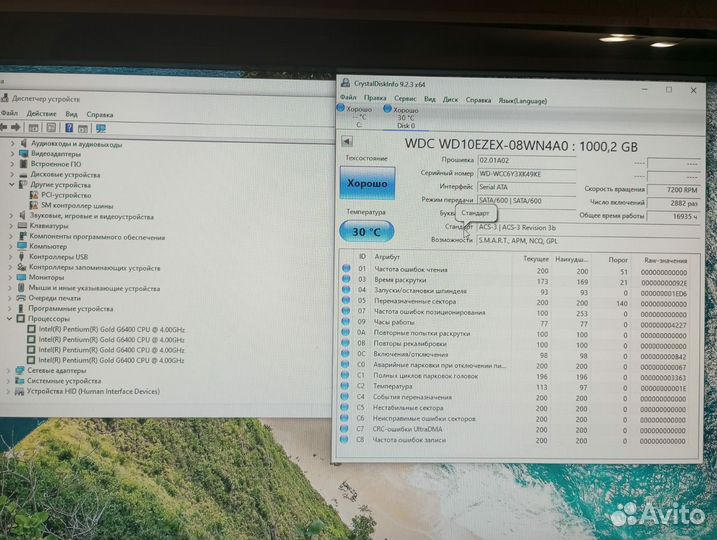Expand the Сетевые адаптеры category
The image size is (717, 540).
(10, 370)
